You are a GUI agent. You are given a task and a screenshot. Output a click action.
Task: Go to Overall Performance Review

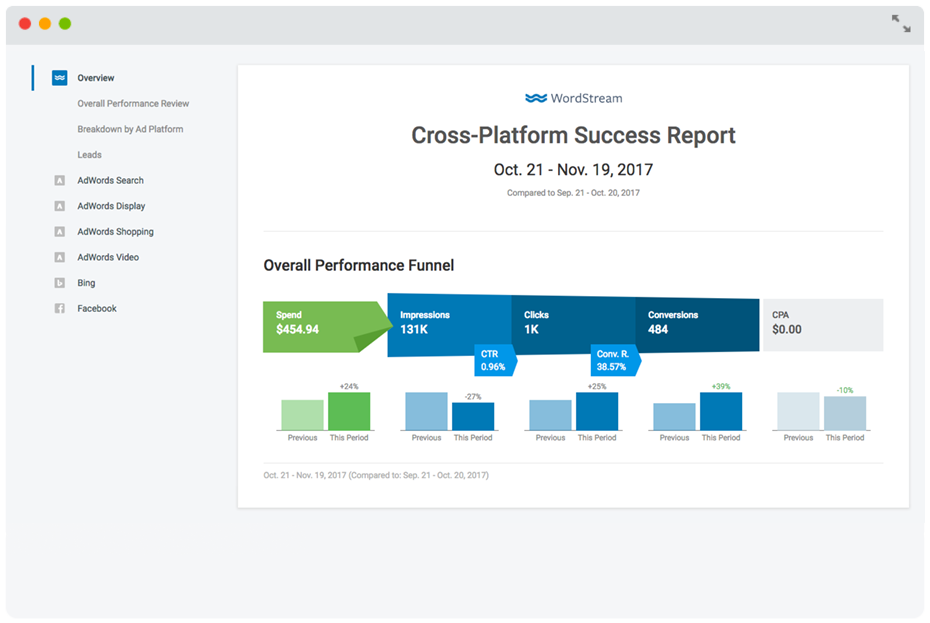(x=133, y=103)
